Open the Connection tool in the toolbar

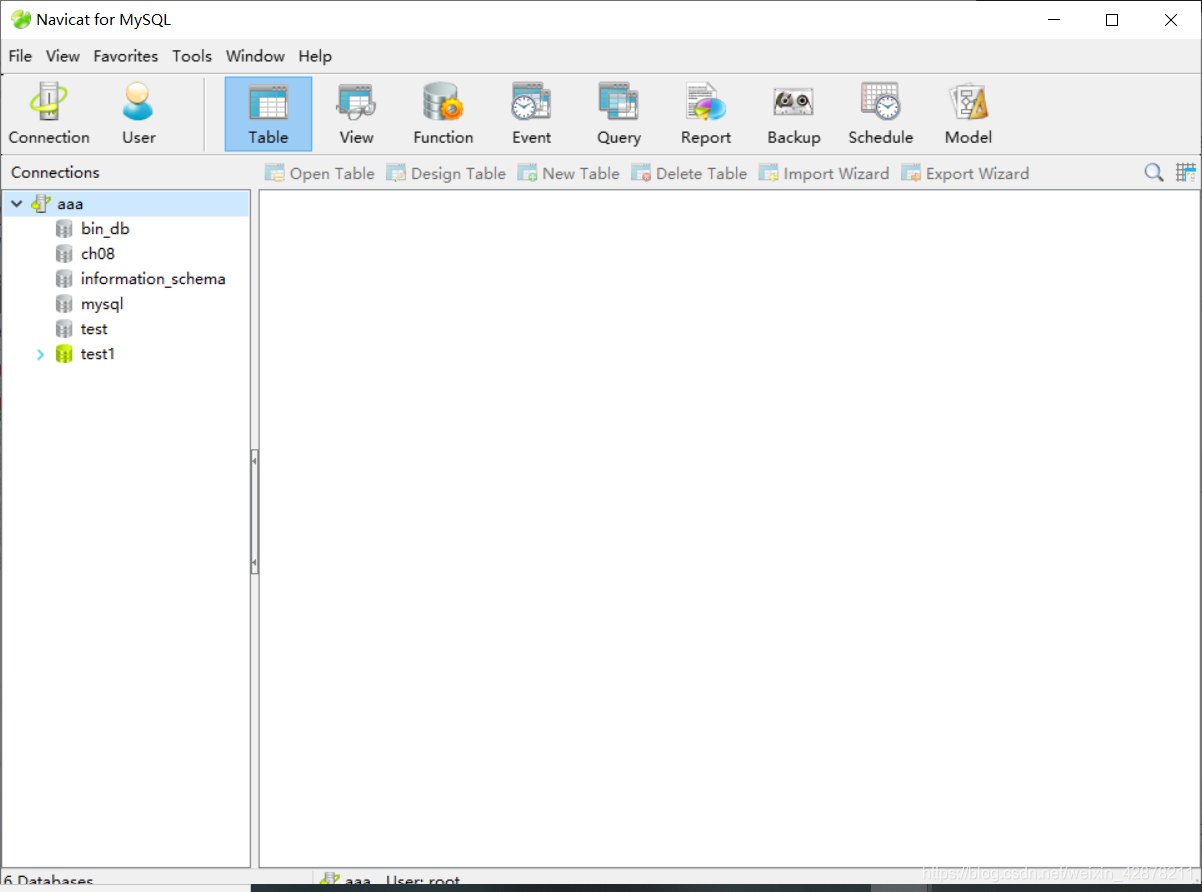pos(49,114)
